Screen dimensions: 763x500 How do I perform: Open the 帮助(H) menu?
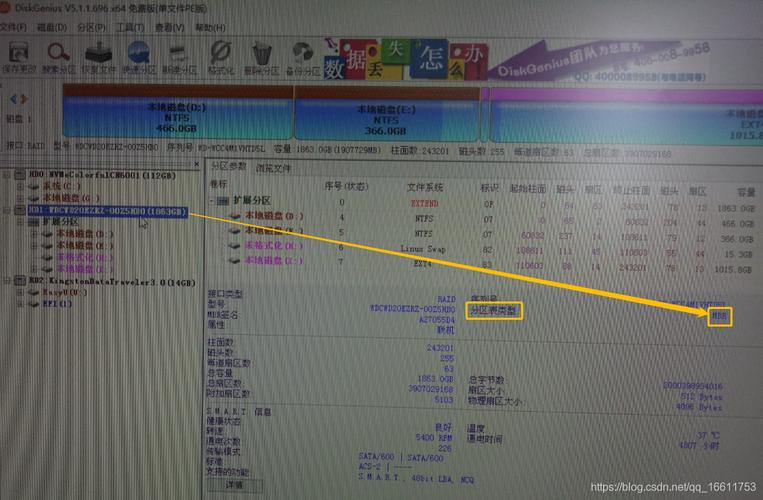point(210,27)
